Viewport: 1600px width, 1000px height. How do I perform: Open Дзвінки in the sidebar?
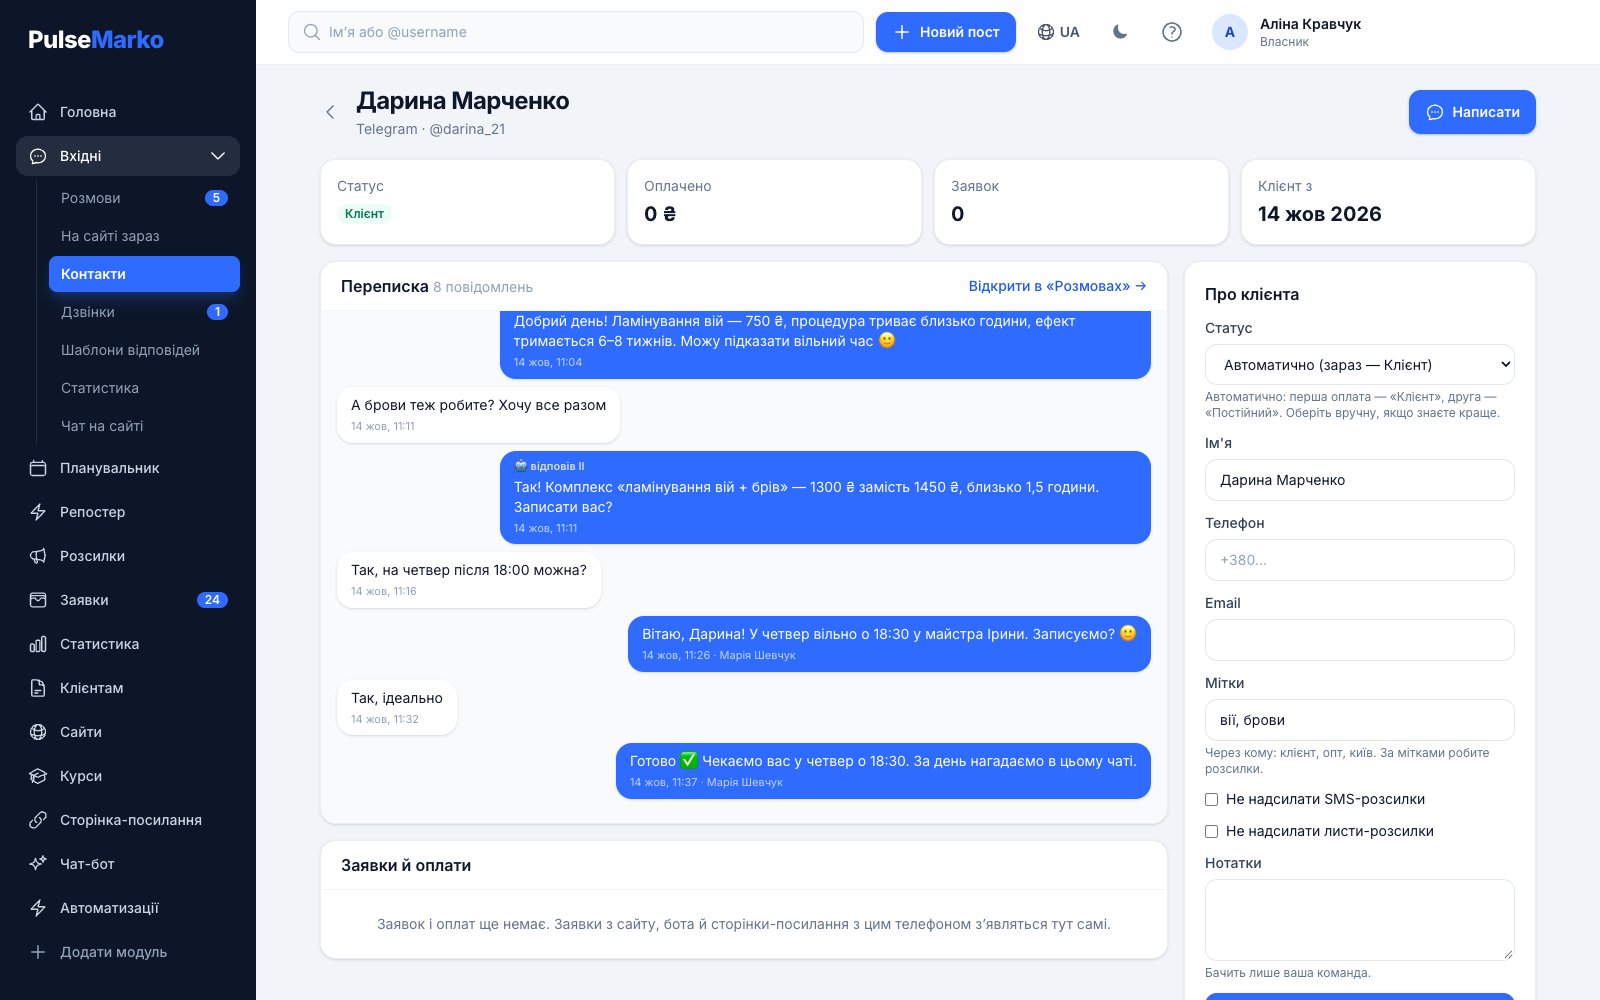[x=144, y=312]
